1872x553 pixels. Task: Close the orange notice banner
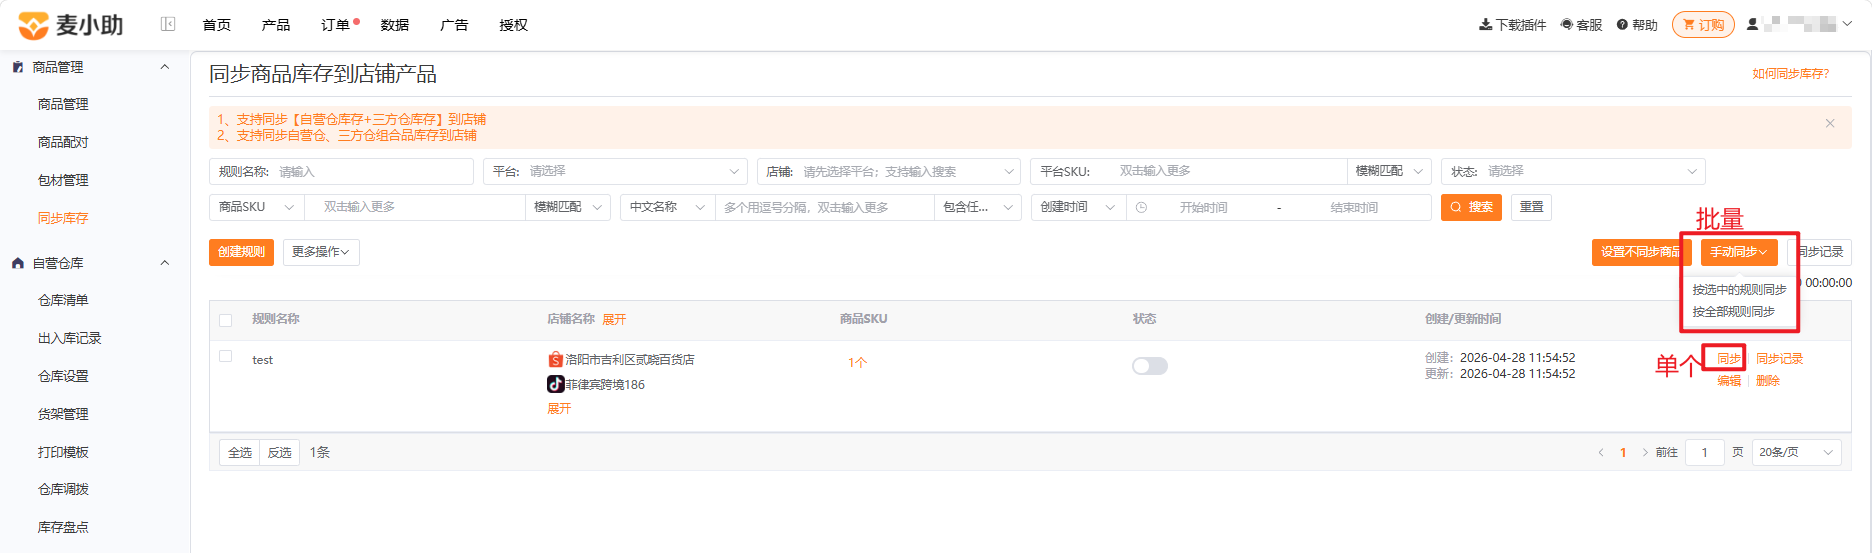[x=1830, y=123]
